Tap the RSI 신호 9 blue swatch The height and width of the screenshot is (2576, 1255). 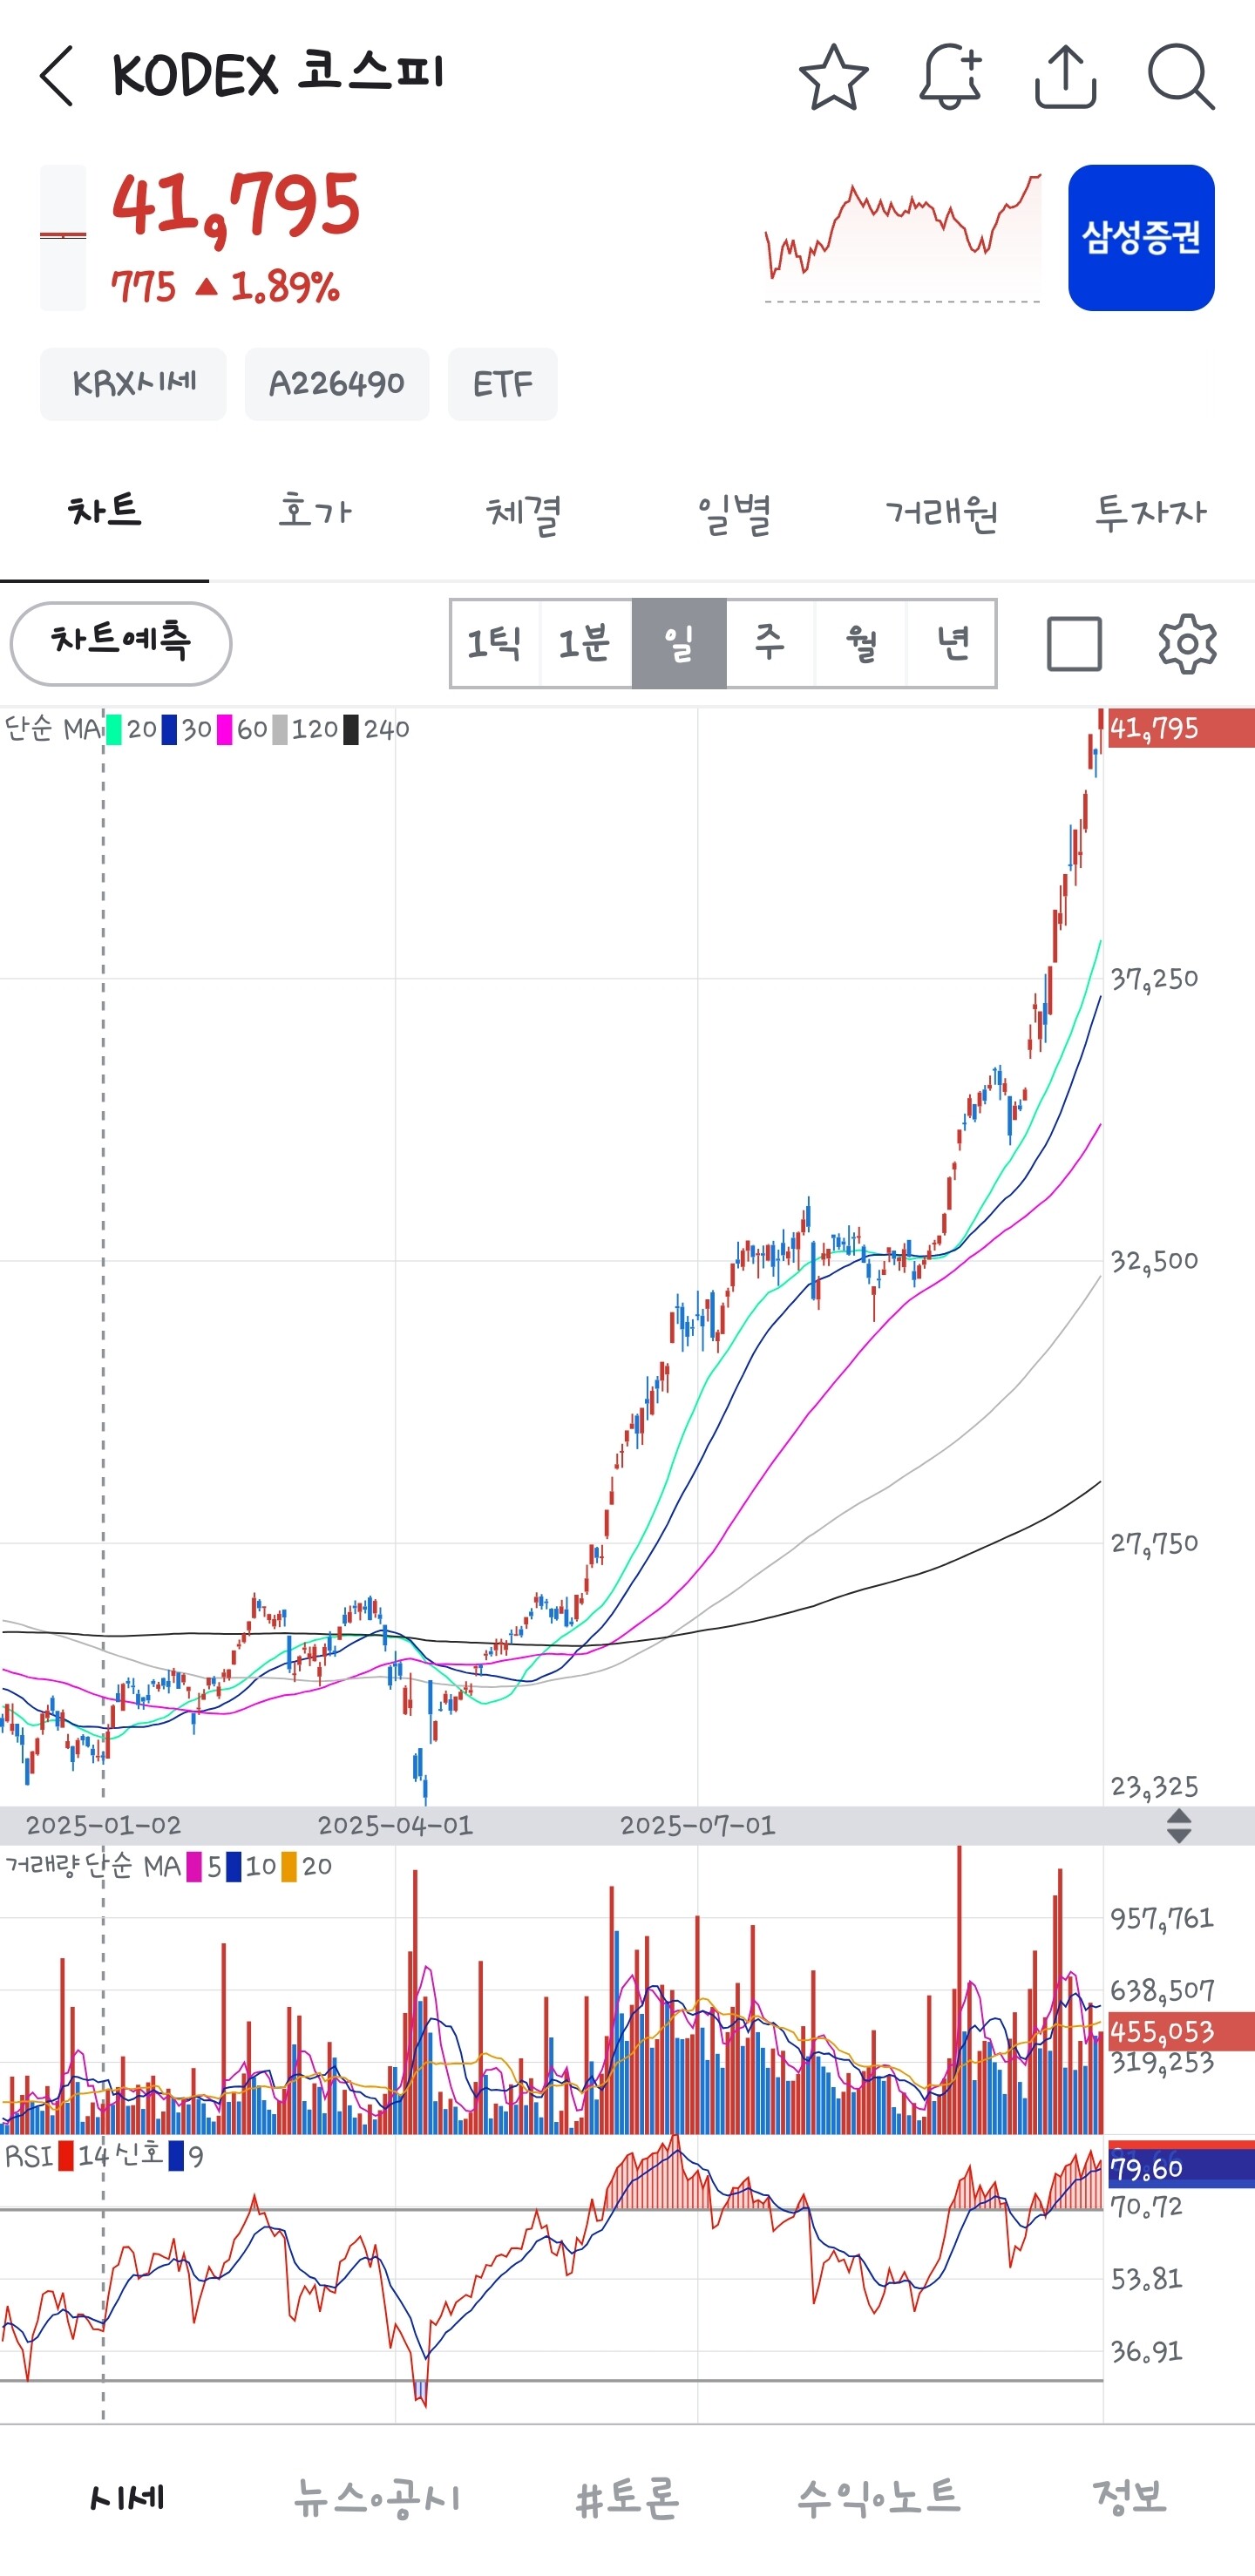pyautogui.click(x=176, y=2156)
